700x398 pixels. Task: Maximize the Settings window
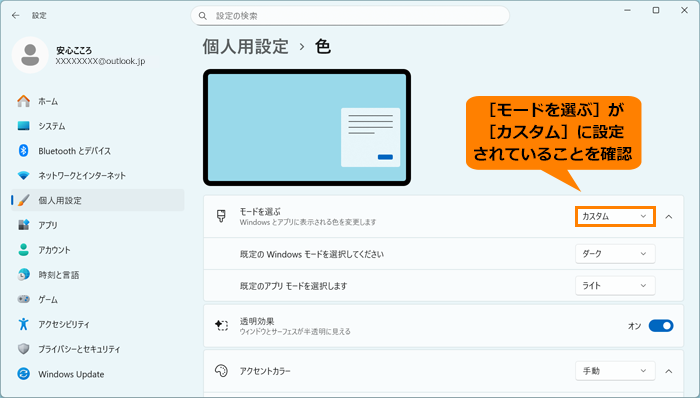click(656, 10)
